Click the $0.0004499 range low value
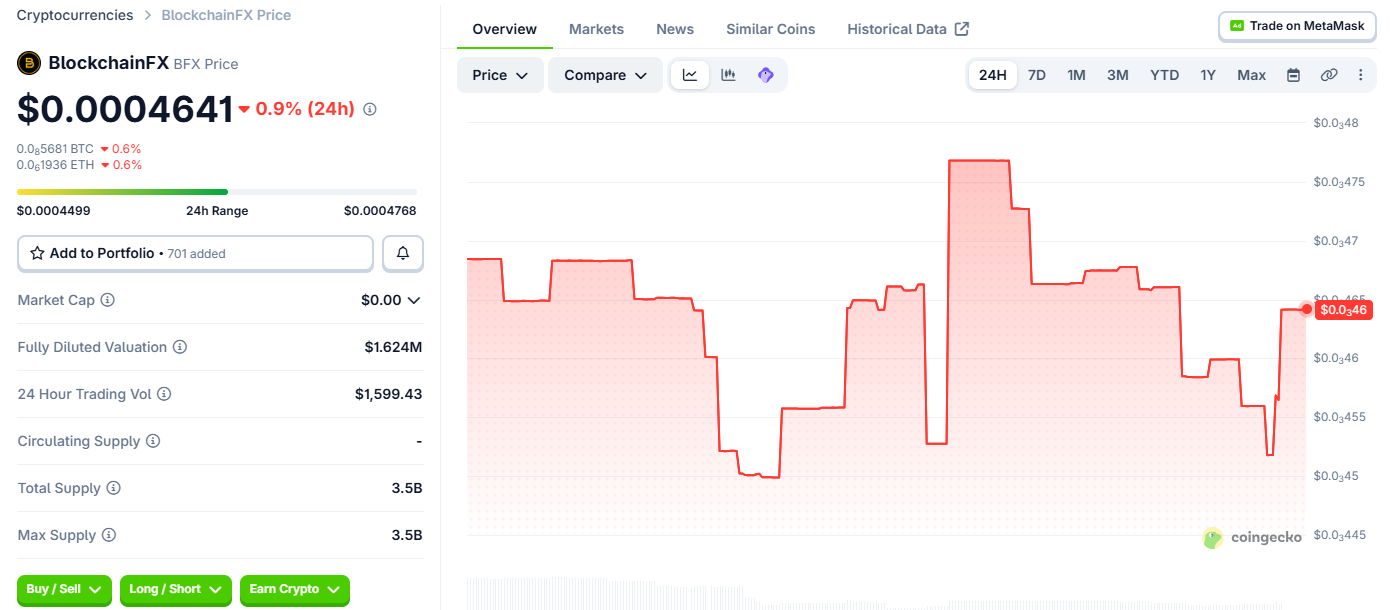 click(53, 211)
